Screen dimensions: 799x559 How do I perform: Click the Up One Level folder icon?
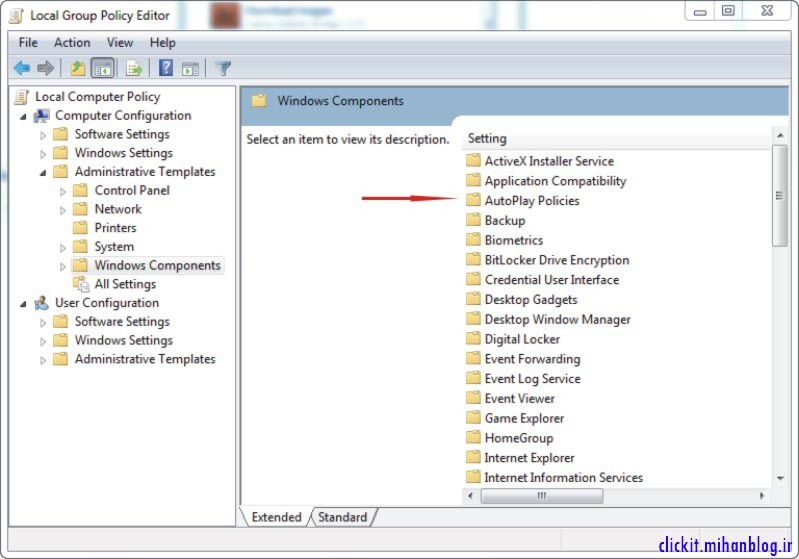point(77,68)
